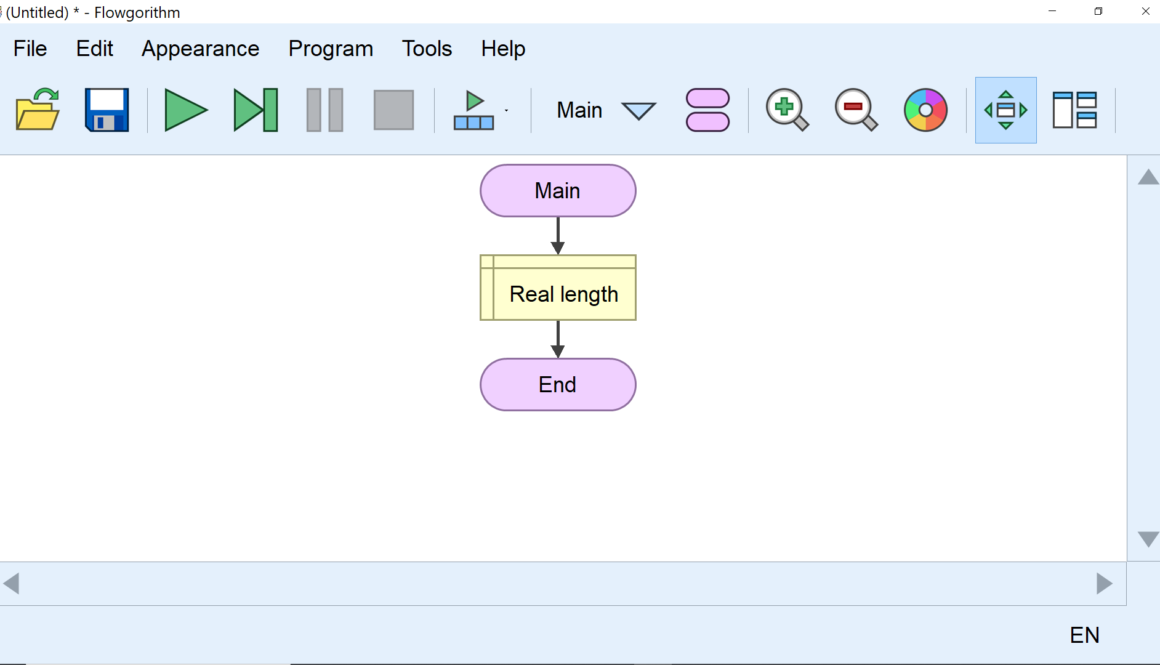Open the color scheme wheel icon
The width and height of the screenshot is (1160, 665).
pyautogui.click(x=925, y=109)
